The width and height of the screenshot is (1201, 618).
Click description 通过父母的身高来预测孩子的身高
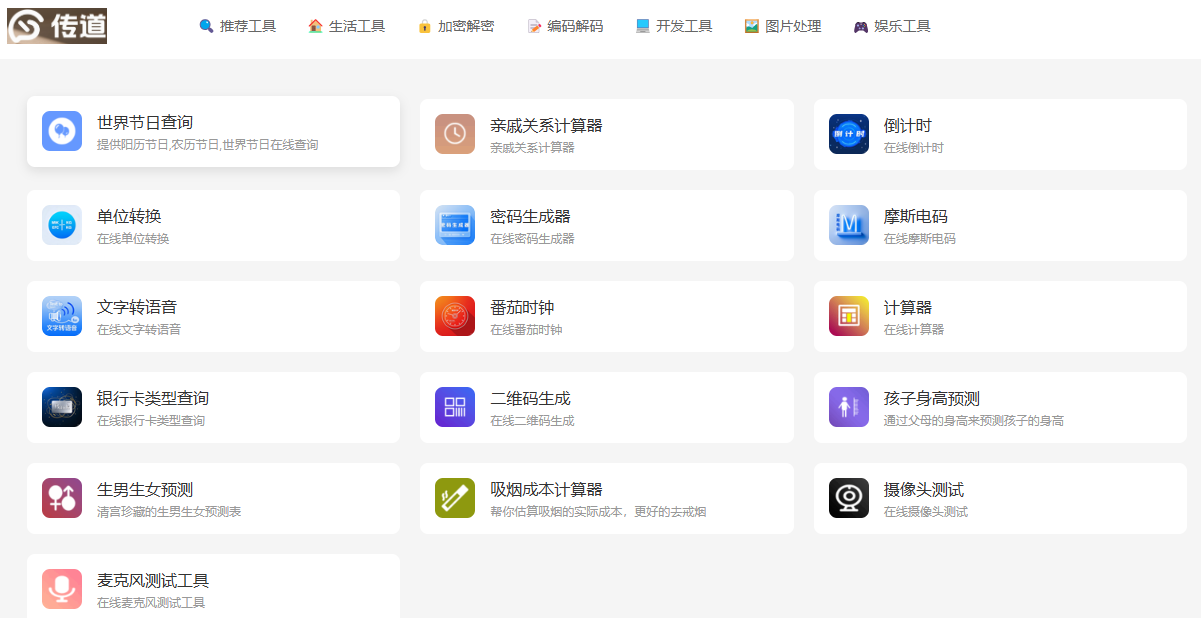[974, 421]
